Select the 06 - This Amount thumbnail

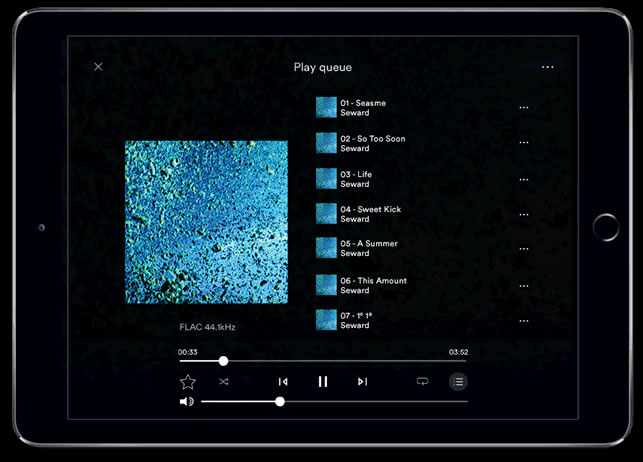pos(326,285)
